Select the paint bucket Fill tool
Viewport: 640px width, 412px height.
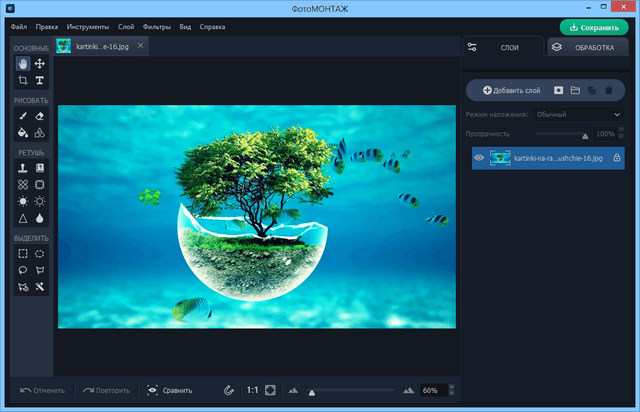23,132
